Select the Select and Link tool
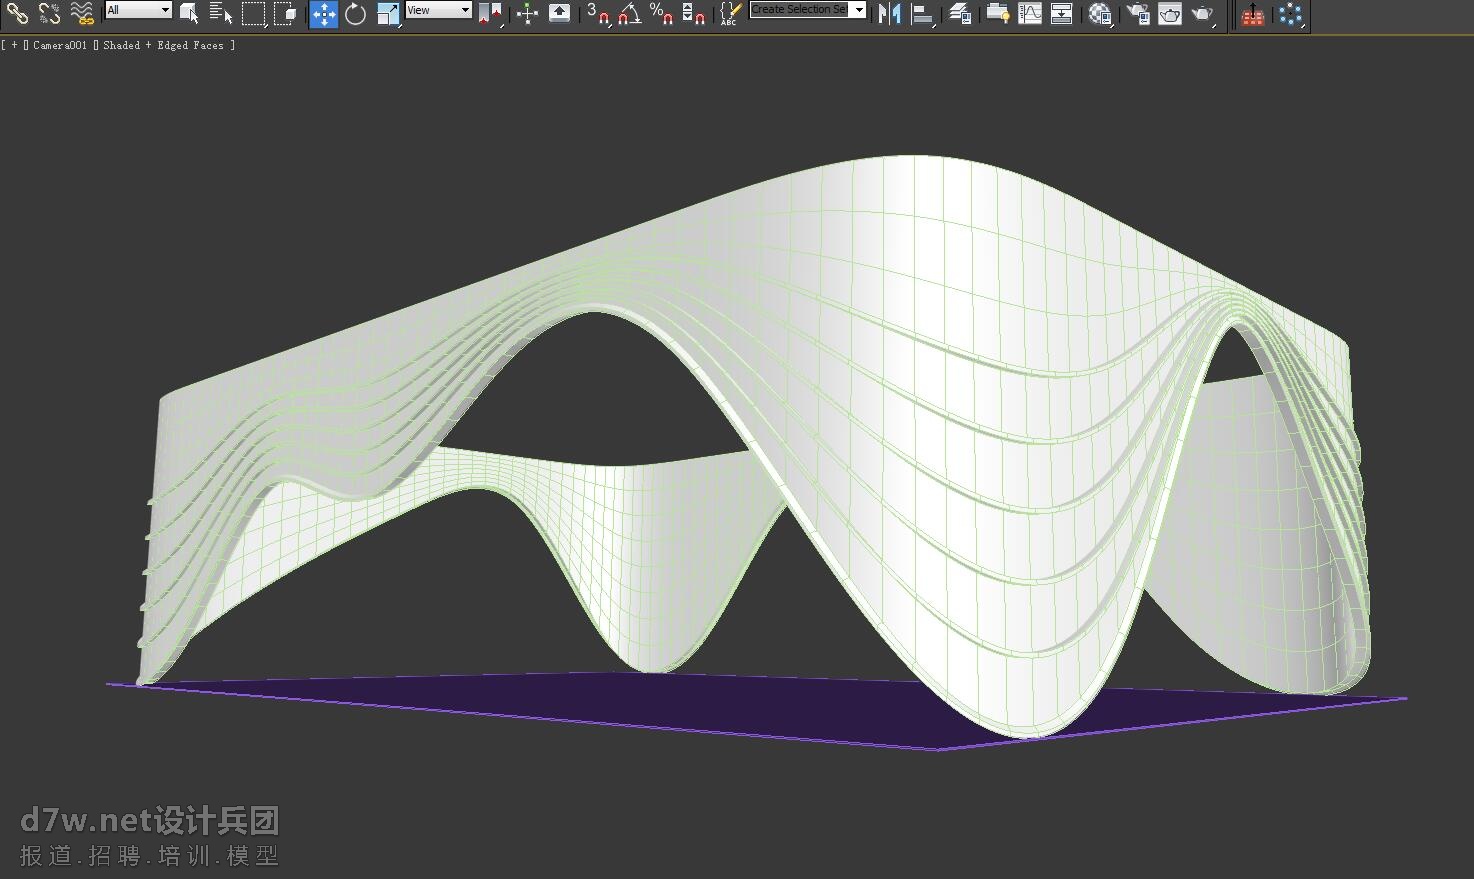Image resolution: width=1474 pixels, height=879 pixels. [17, 13]
